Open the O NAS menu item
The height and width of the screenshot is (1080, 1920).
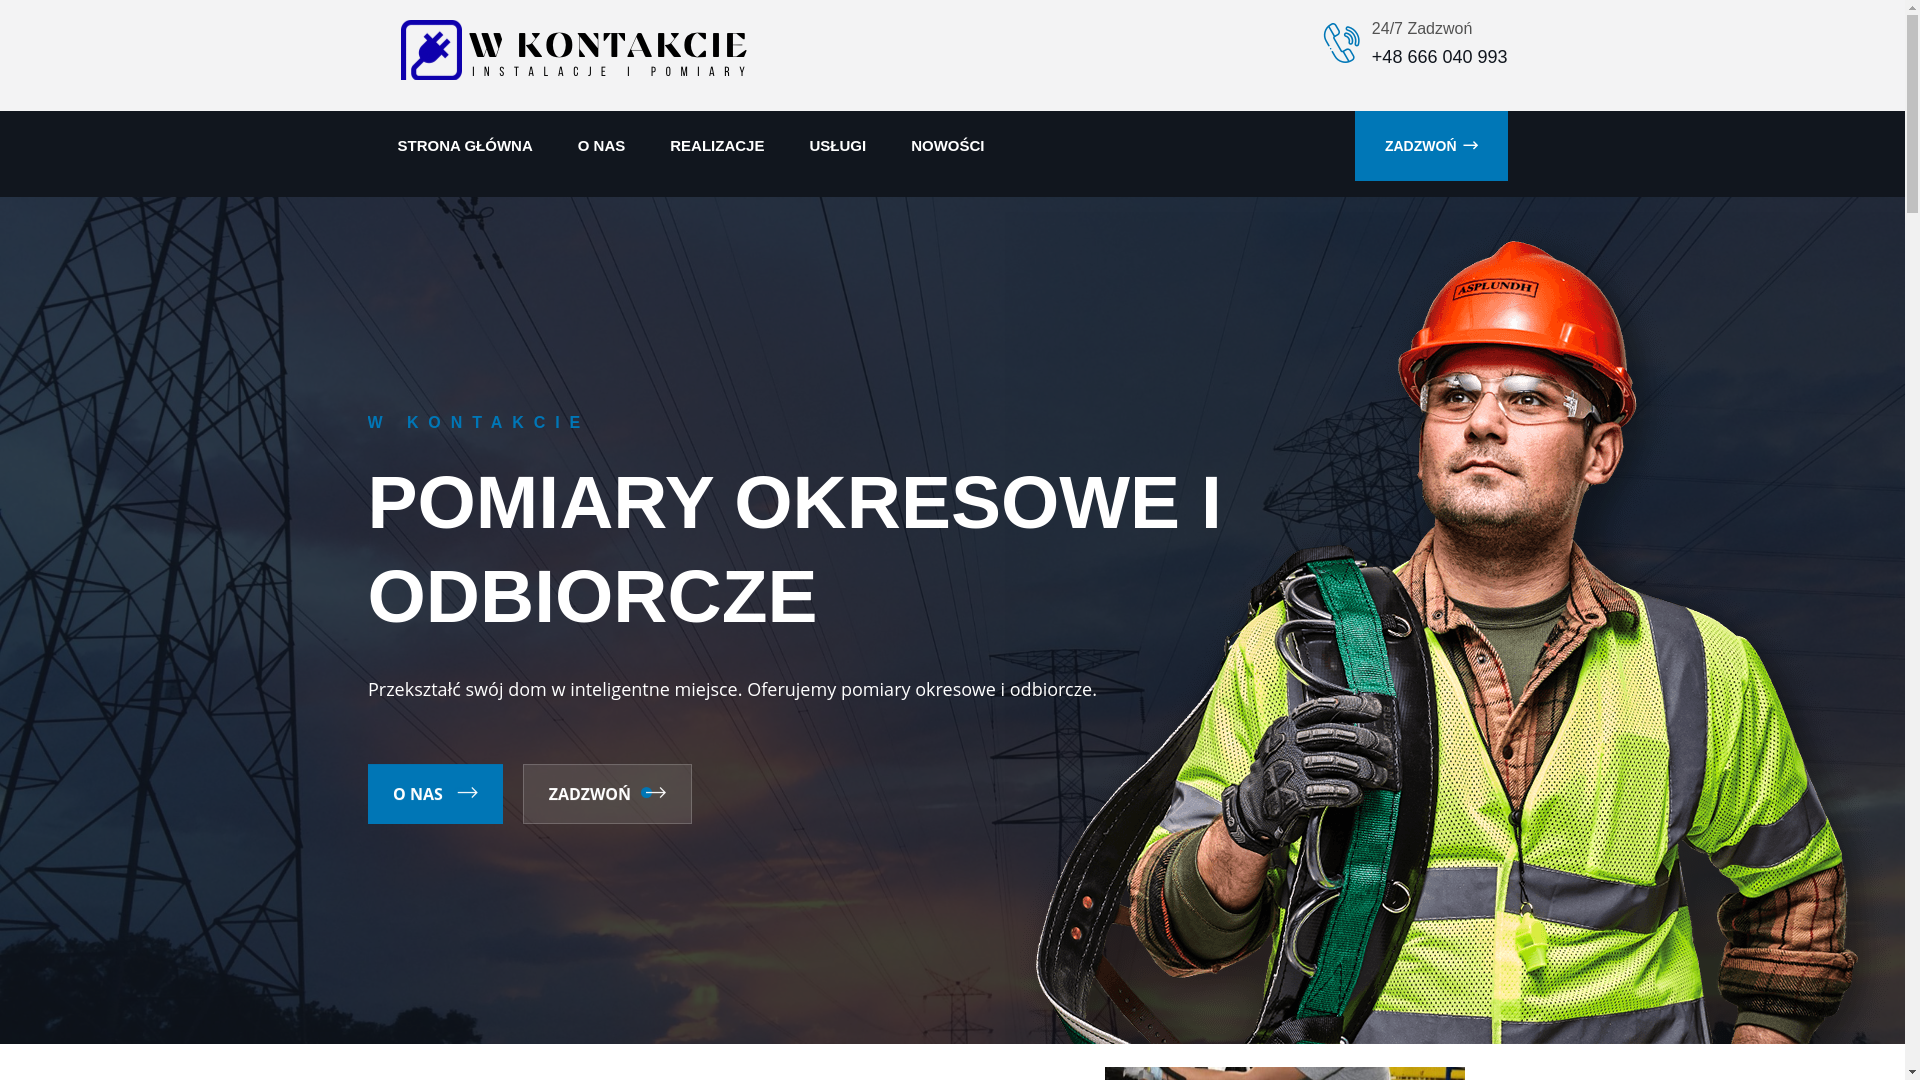pos(601,146)
